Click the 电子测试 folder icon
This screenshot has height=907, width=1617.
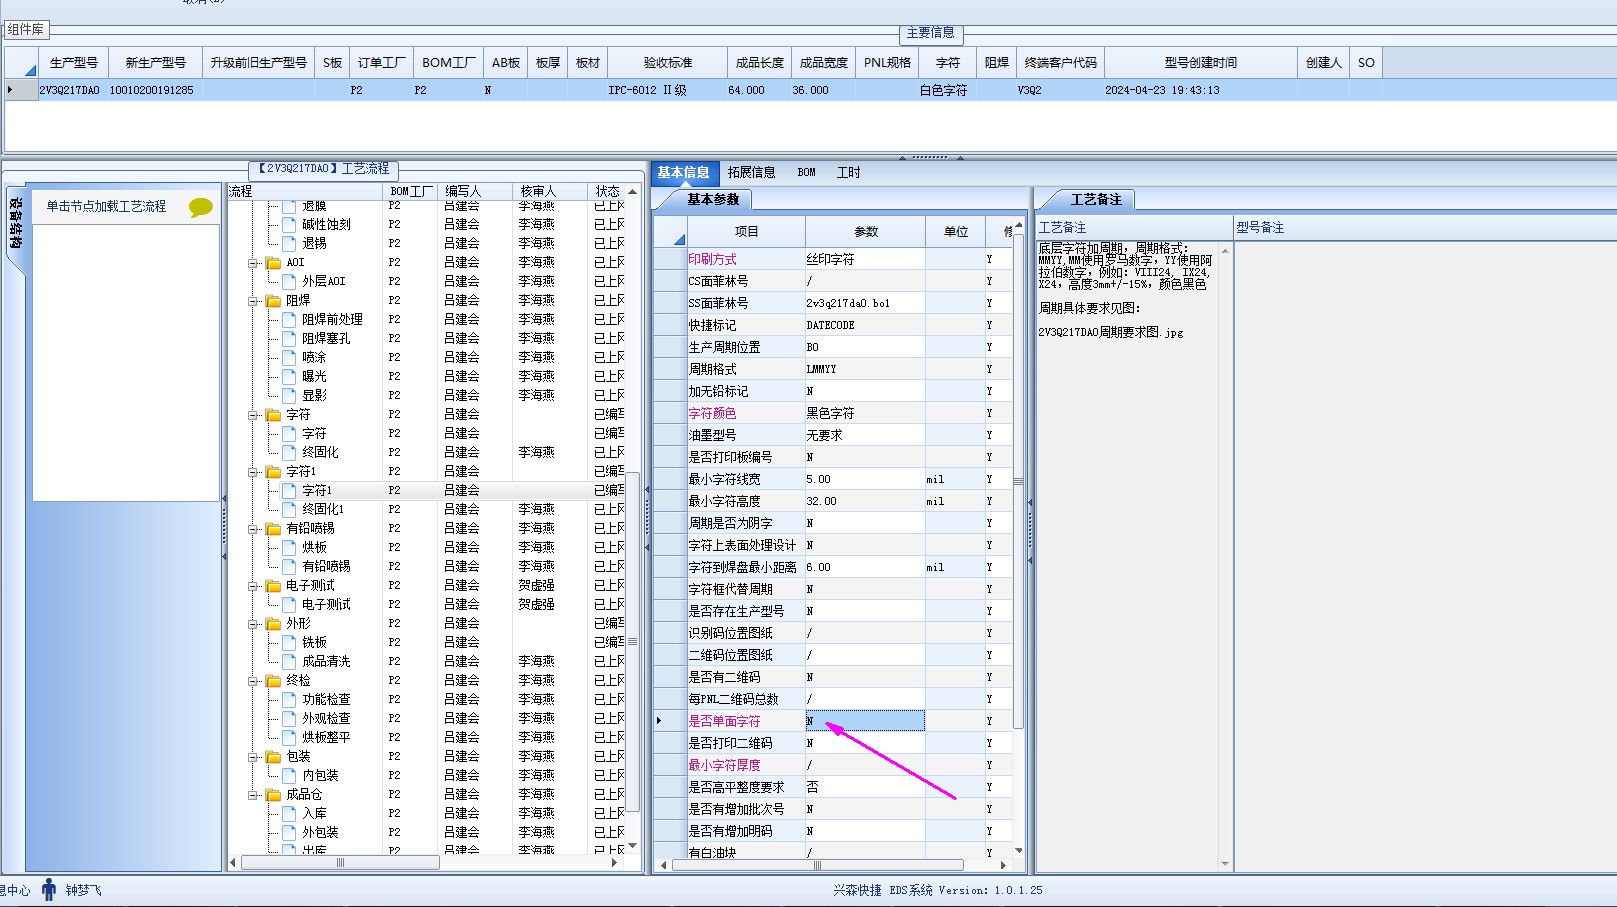(273, 586)
